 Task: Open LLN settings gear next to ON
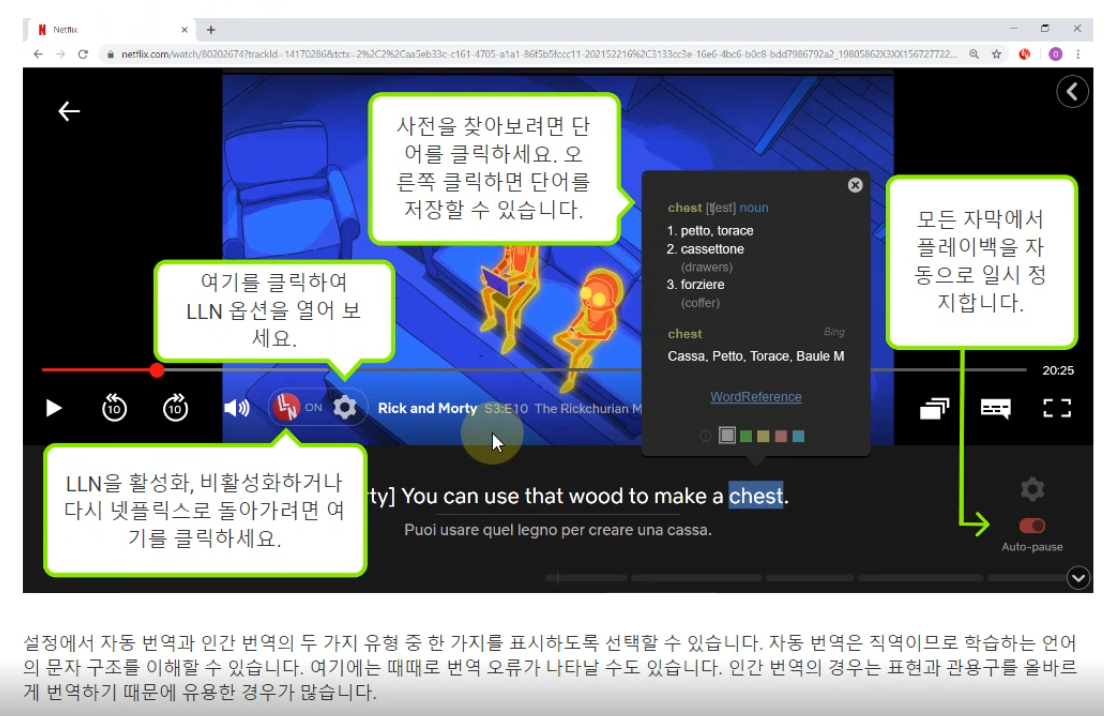pos(344,407)
